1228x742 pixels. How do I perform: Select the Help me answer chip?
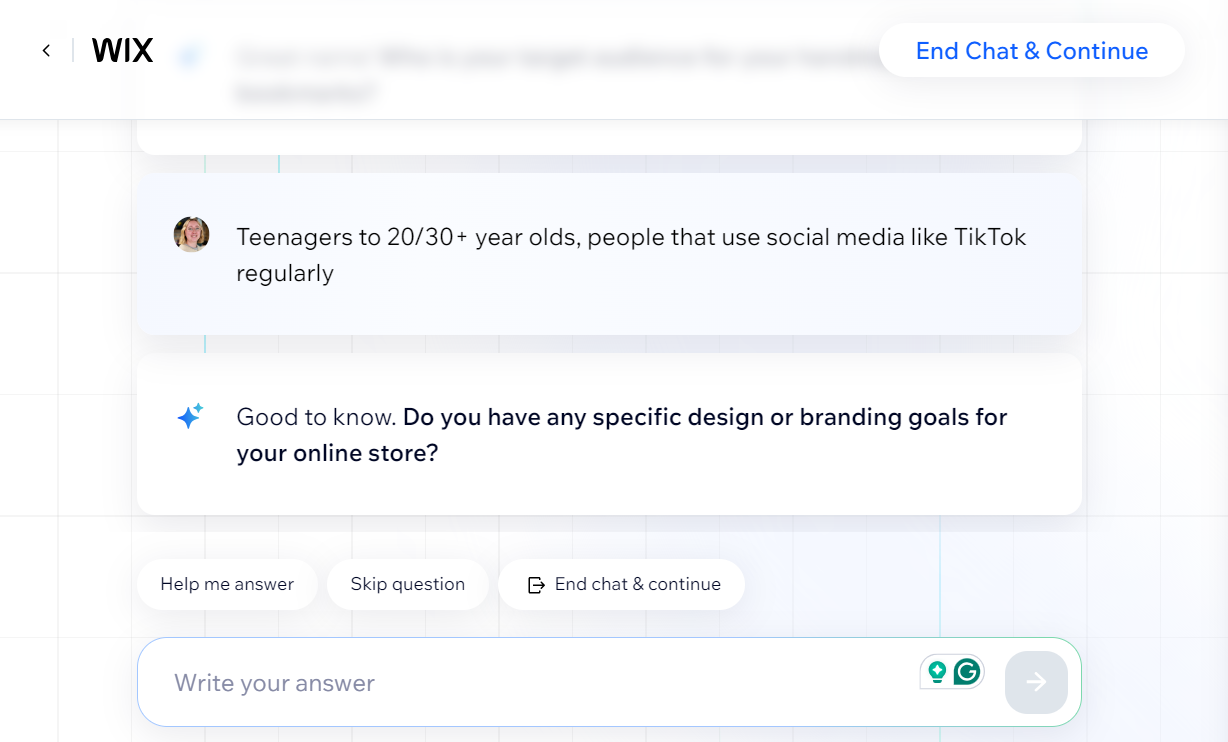pos(226,584)
